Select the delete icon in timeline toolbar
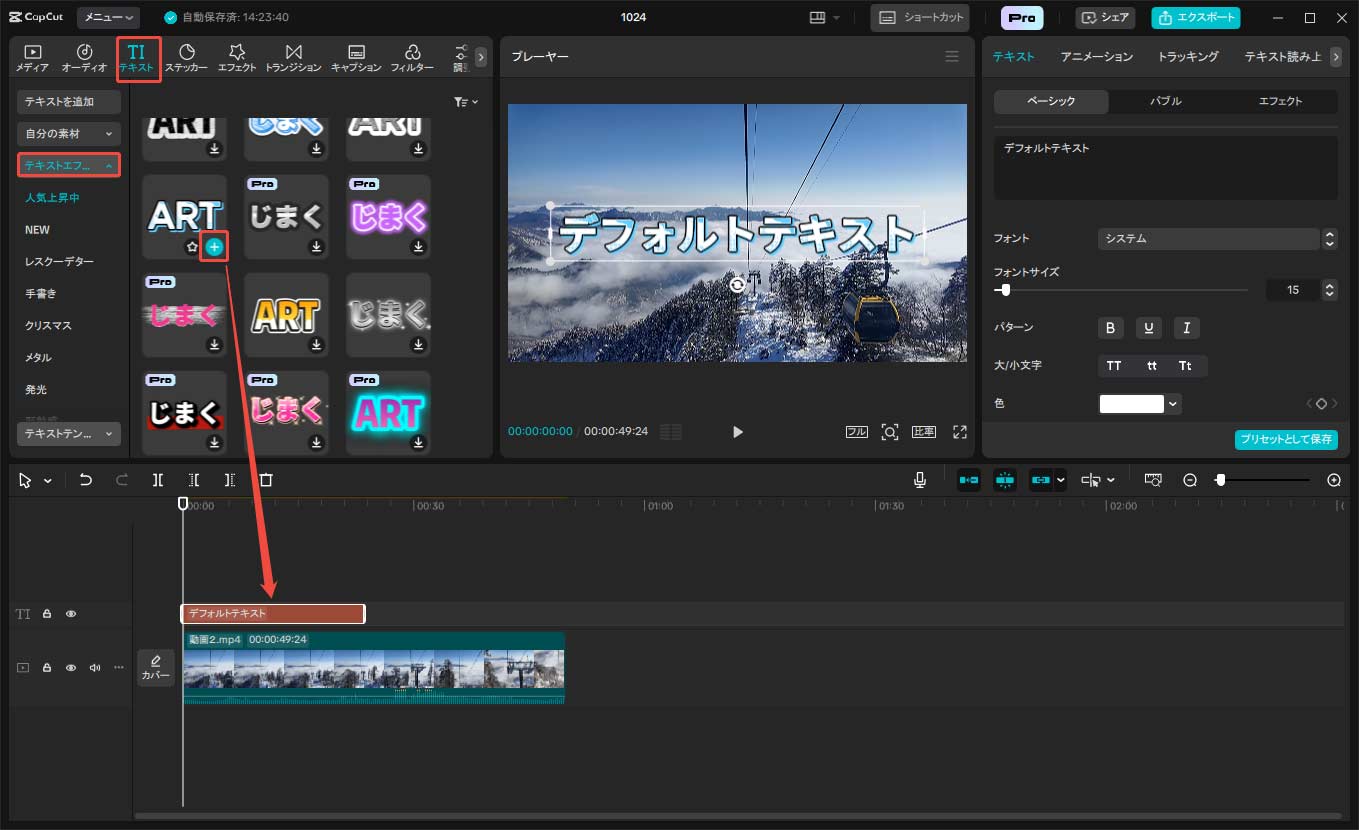Image resolution: width=1359 pixels, height=830 pixels. (265, 479)
